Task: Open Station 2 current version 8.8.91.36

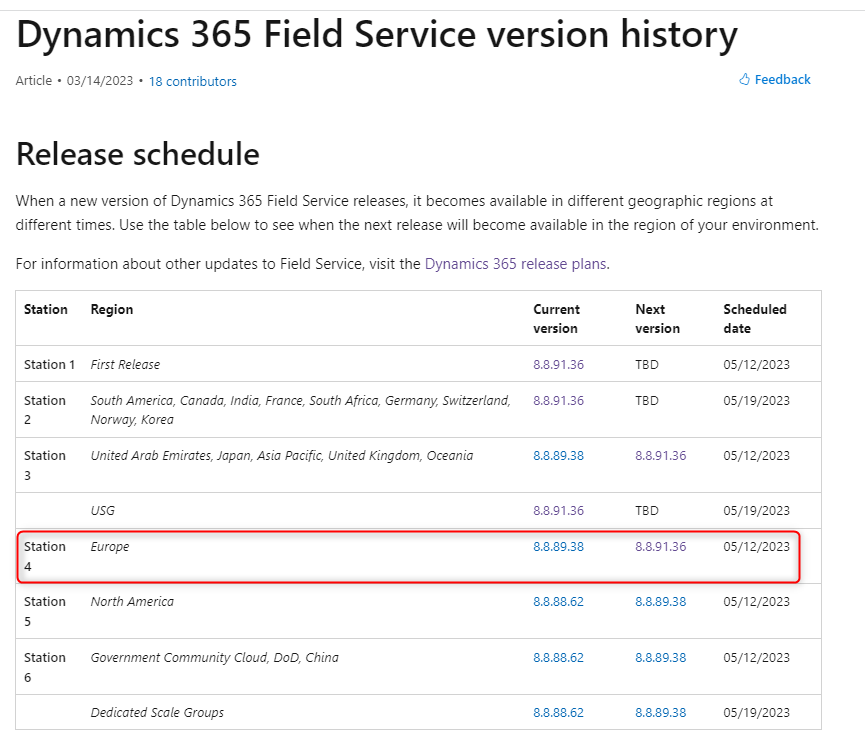Action: coord(558,401)
